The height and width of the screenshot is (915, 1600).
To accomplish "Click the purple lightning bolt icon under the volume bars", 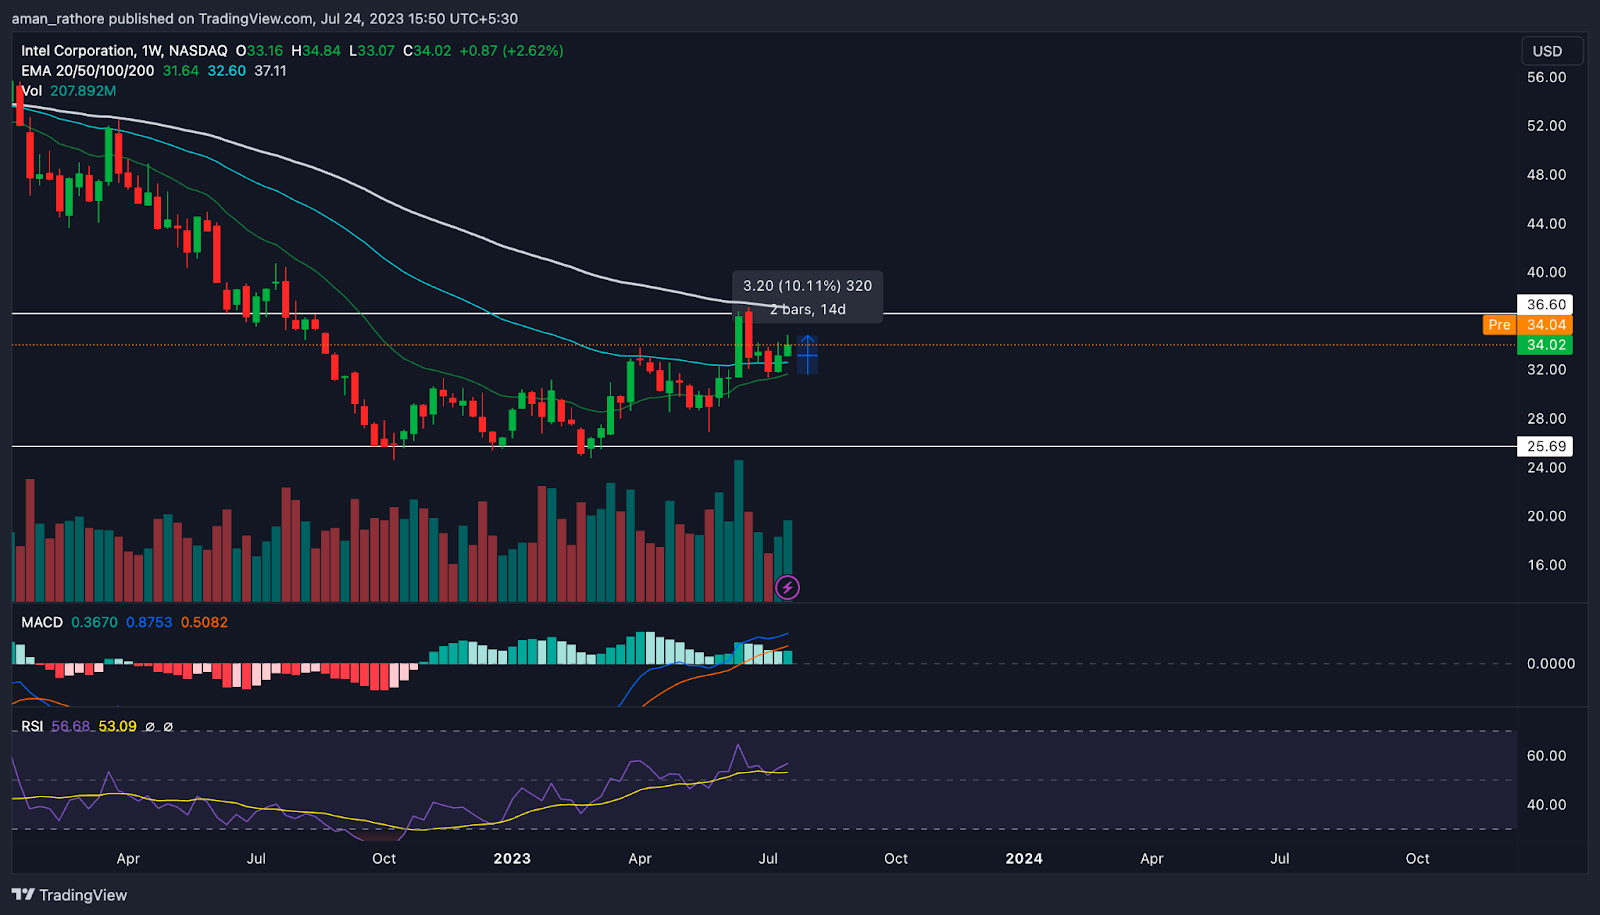I will click(x=788, y=588).
